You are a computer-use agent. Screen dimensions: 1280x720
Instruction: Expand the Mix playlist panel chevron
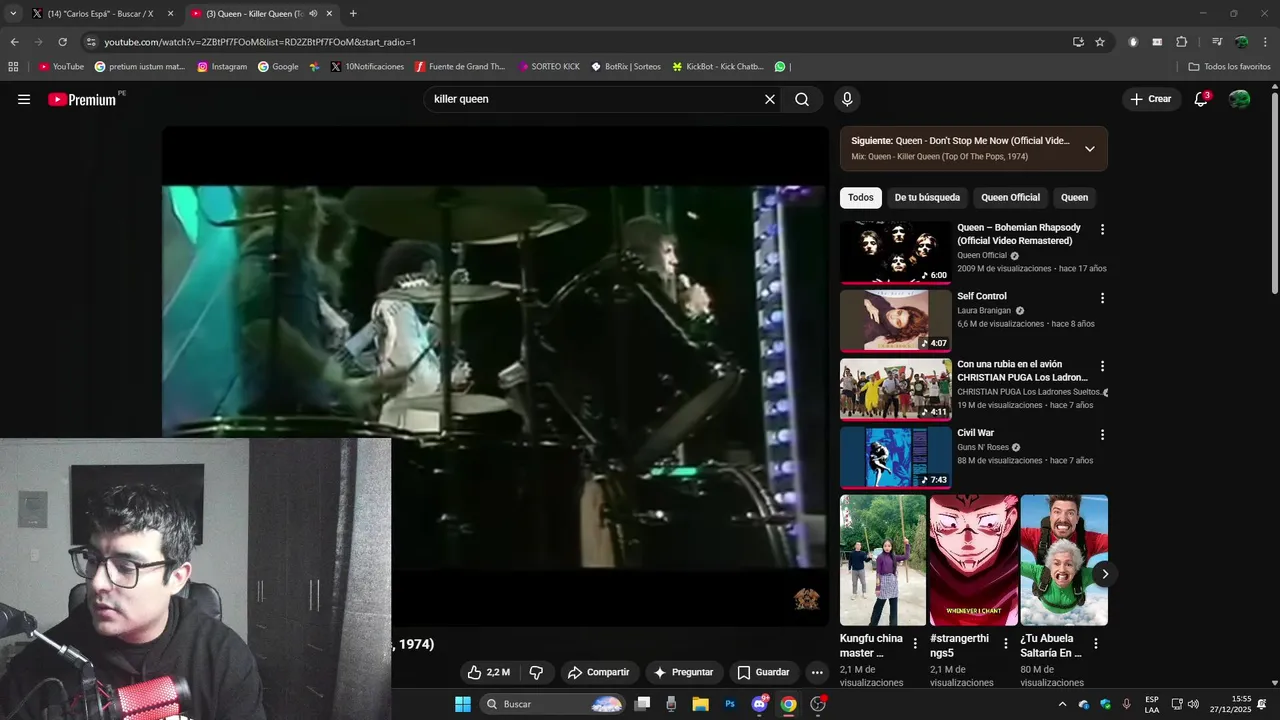(x=1089, y=149)
